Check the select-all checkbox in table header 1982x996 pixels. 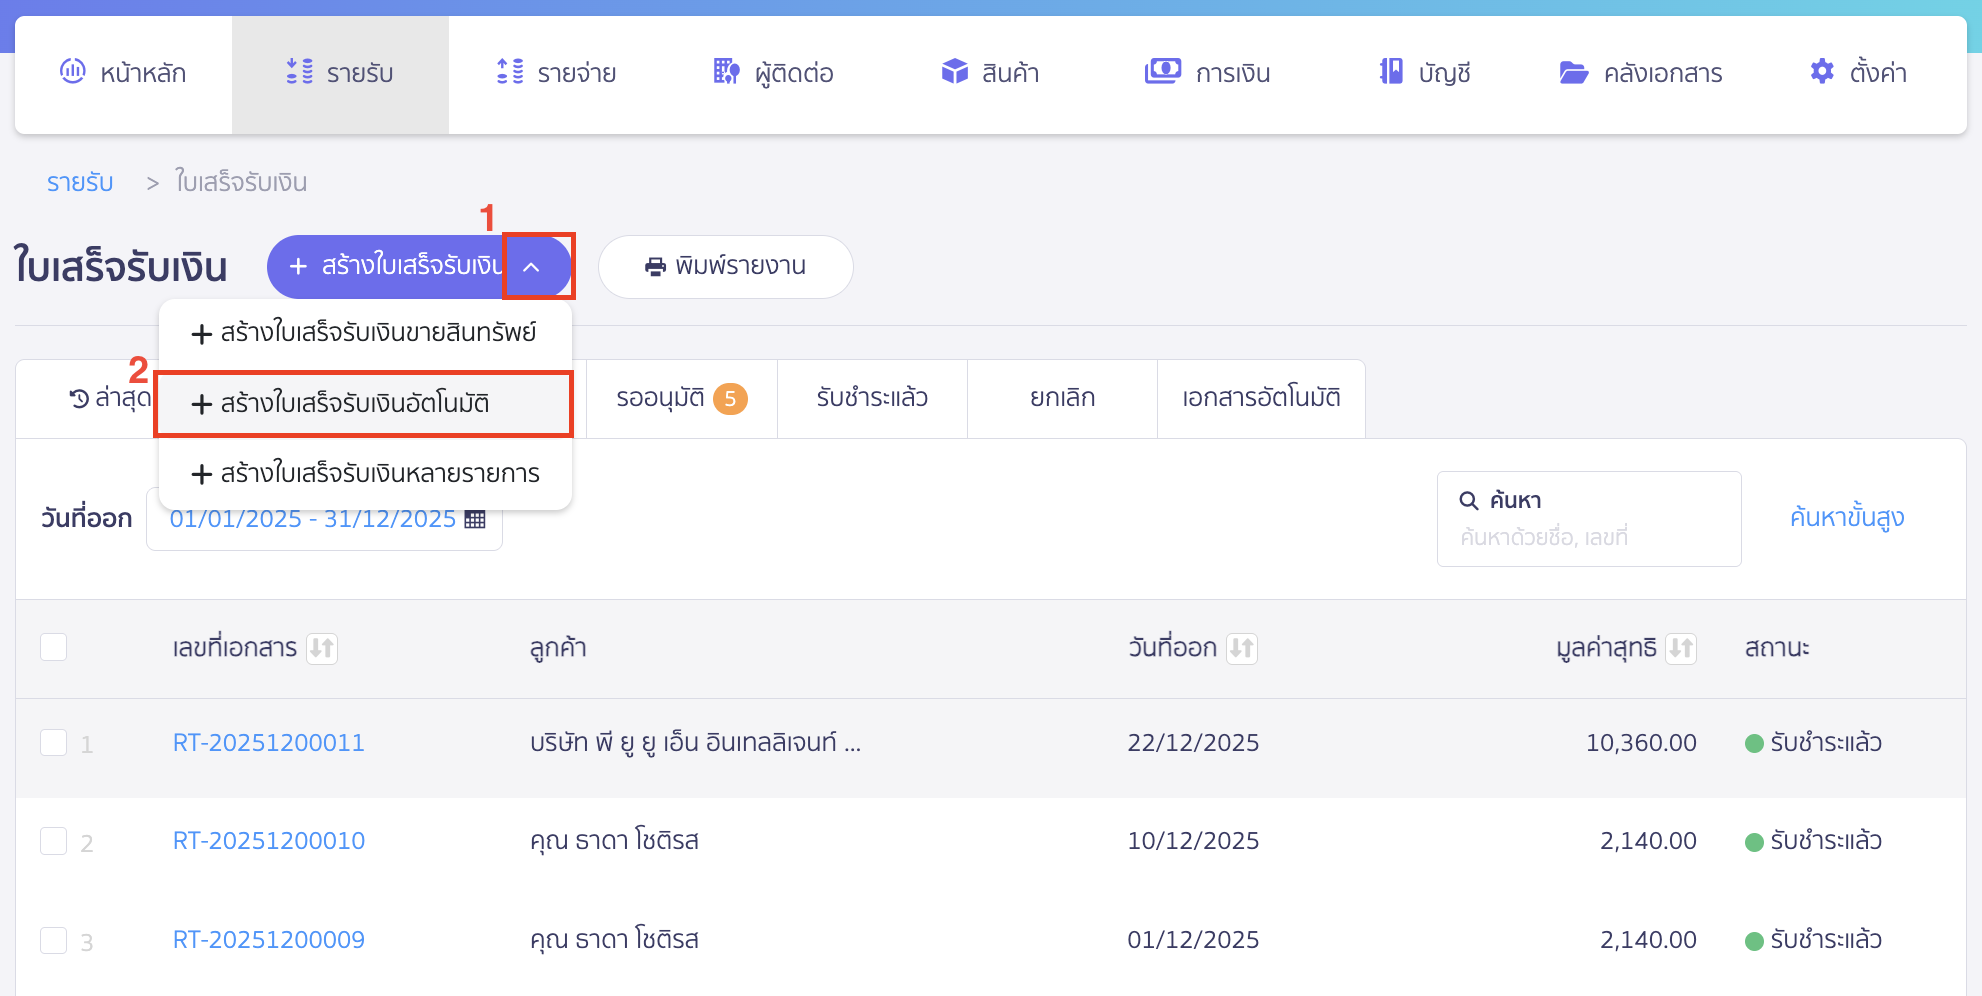53,648
